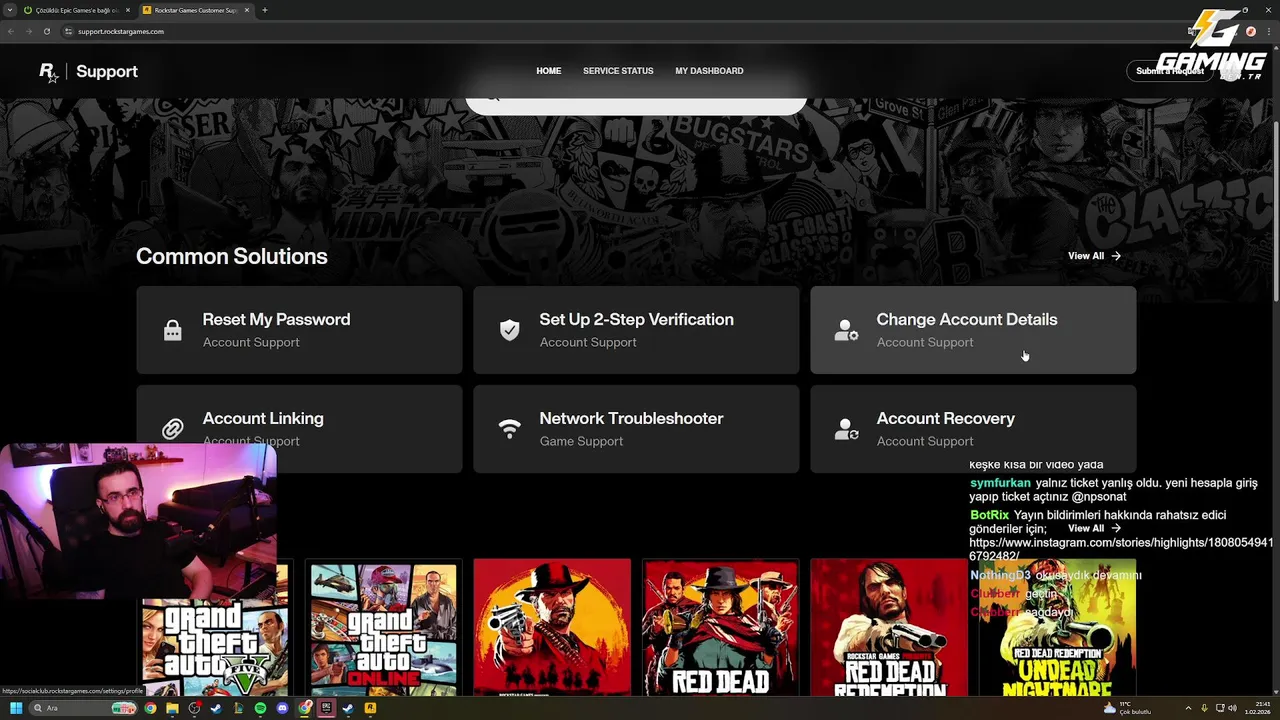Click the Rockstar Games logo in the header

point(48,72)
